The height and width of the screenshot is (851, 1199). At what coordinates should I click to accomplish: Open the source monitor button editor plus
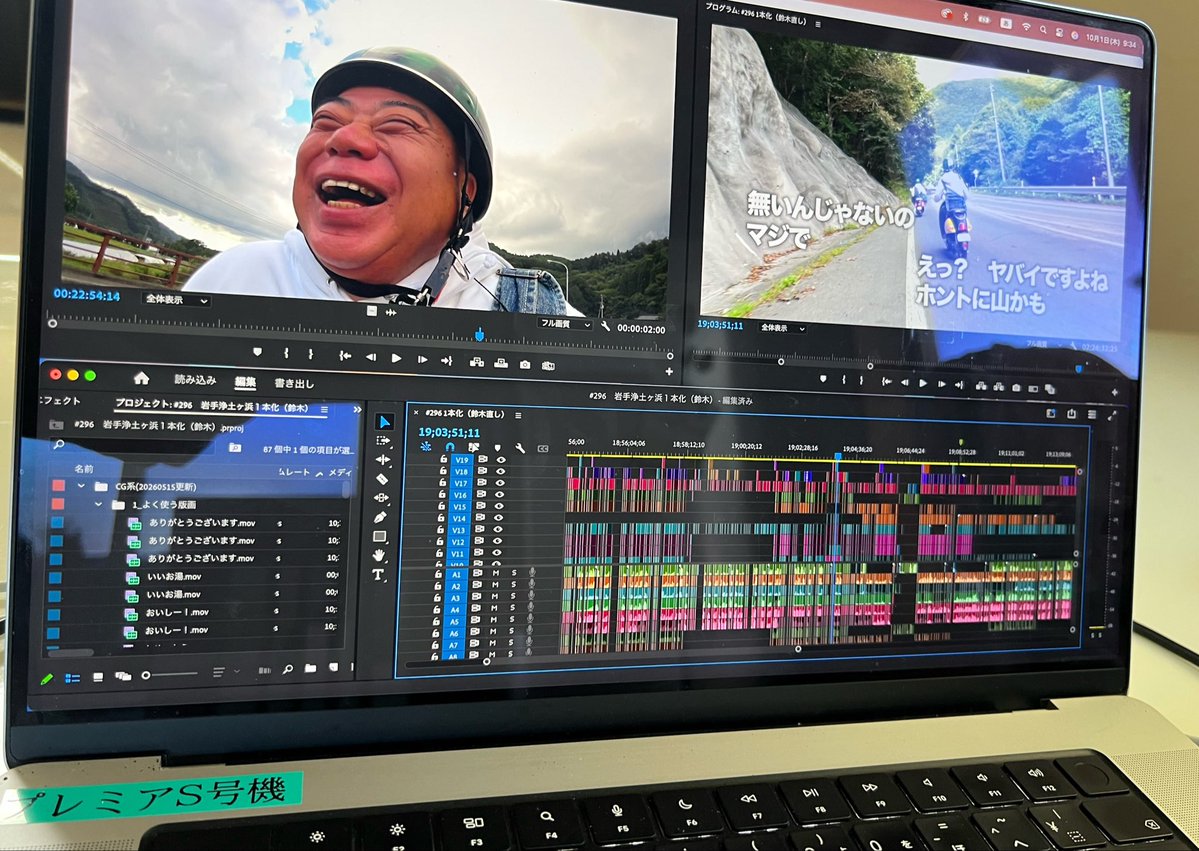[669, 372]
